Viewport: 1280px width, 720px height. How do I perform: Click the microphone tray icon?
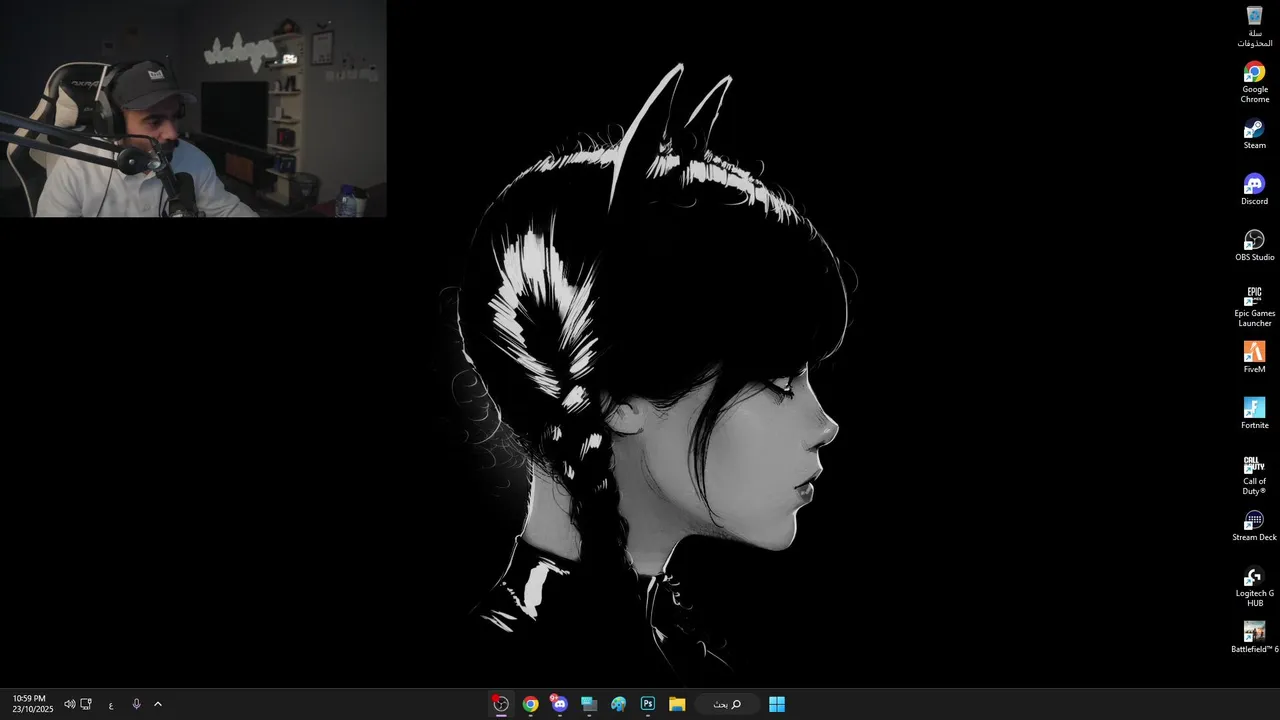pyautogui.click(x=136, y=704)
